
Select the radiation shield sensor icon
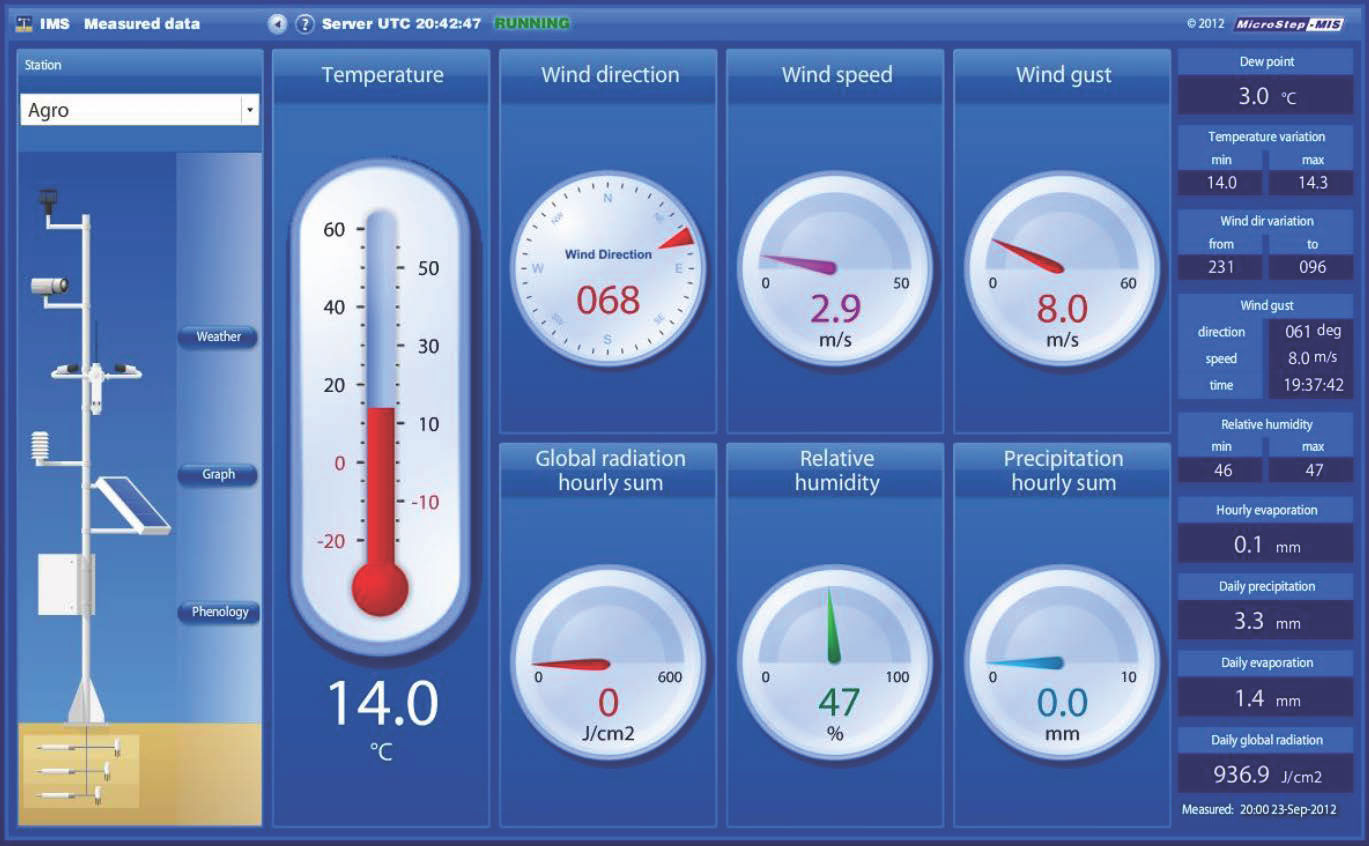pyautogui.click(x=40, y=445)
